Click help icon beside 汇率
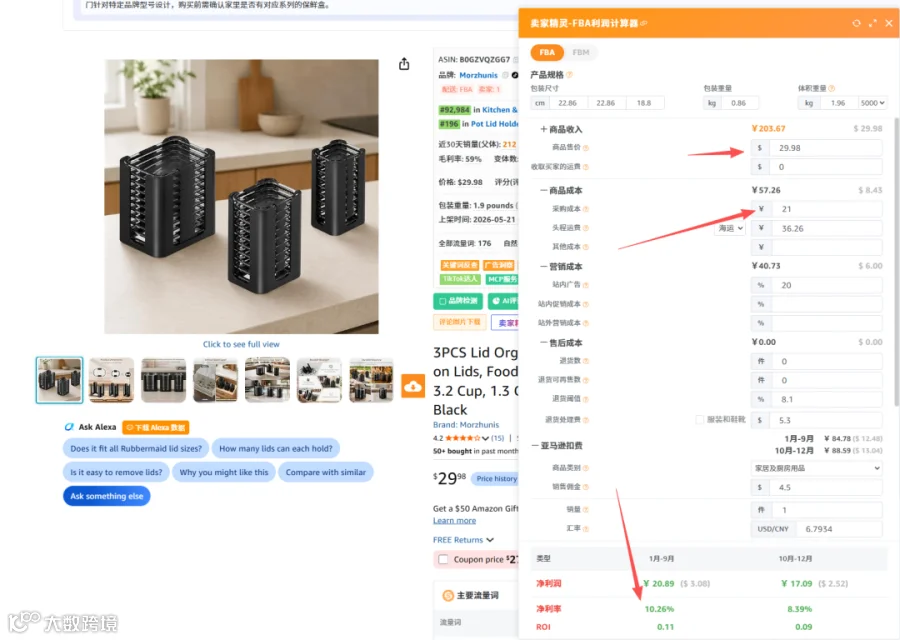This screenshot has height=640, width=900. pyautogui.click(x=586, y=529)
